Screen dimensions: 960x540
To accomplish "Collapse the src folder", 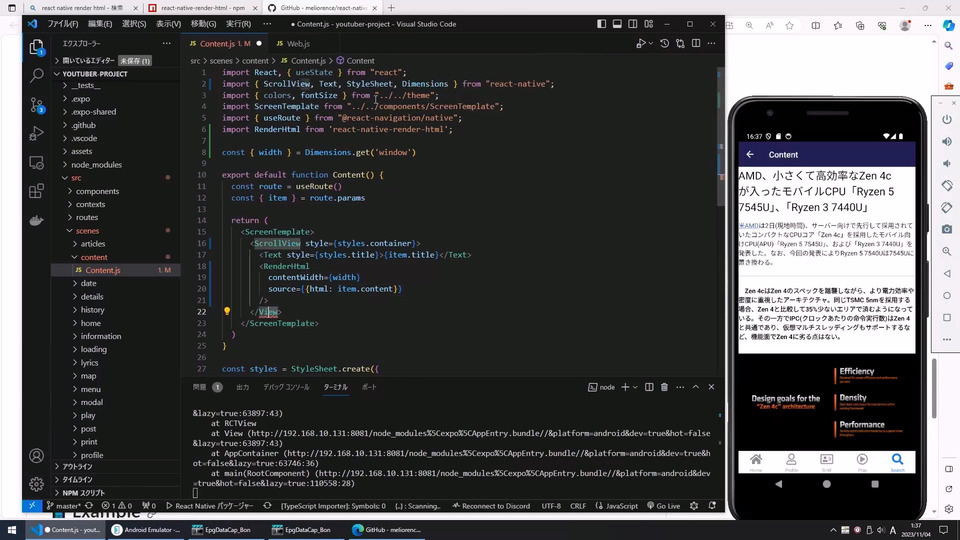I will (x=75, y=178).
